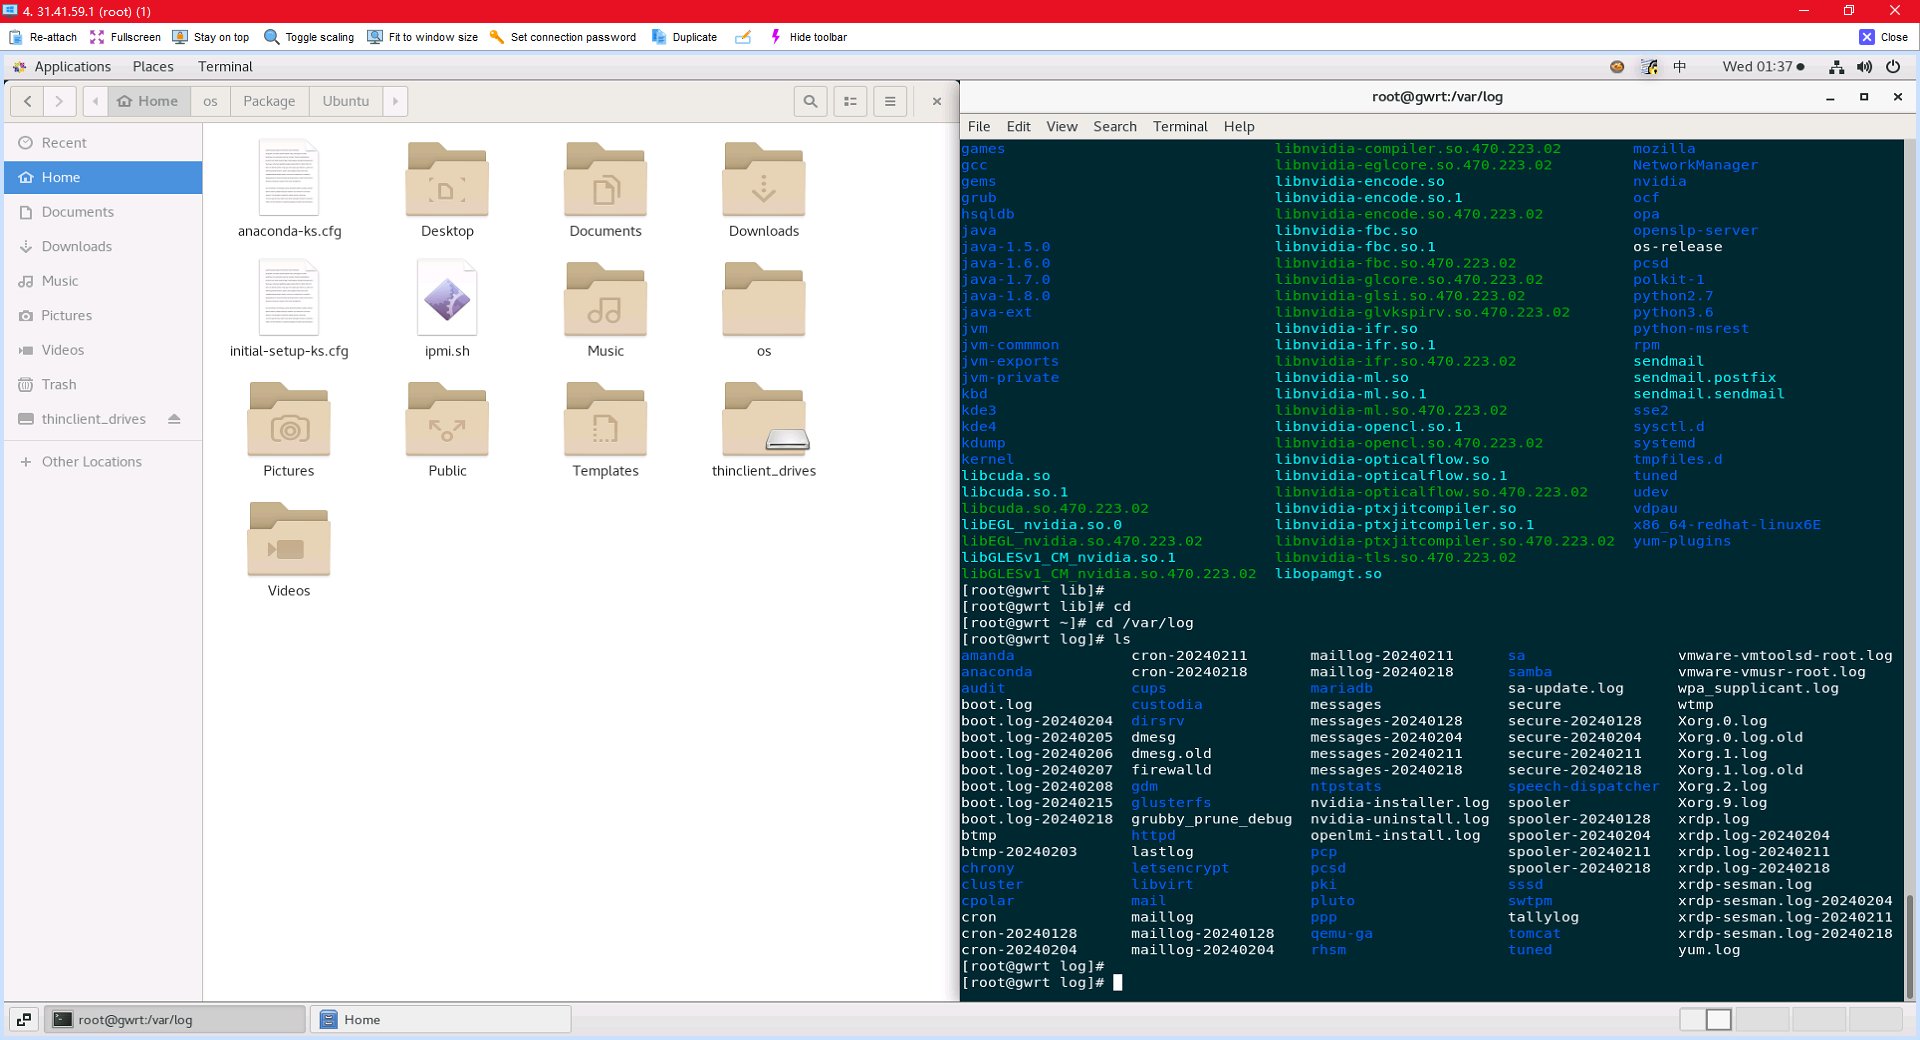Click the pencil edit icon in session toolbar
This screenshot has width=1920, height=1040.
pos(743,37)
